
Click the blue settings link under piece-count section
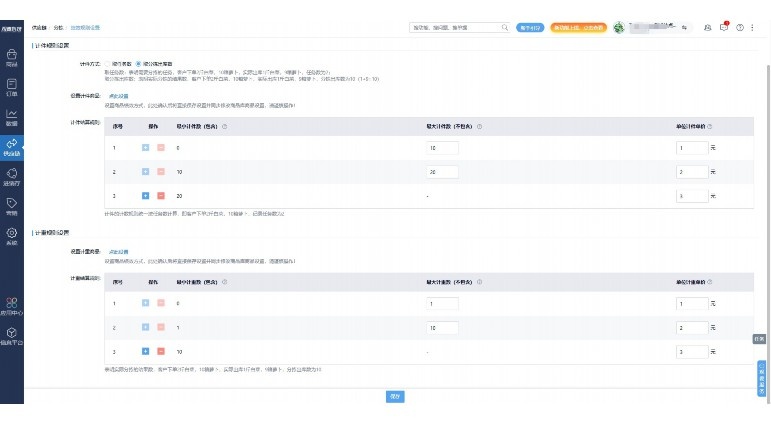point(119,96)
